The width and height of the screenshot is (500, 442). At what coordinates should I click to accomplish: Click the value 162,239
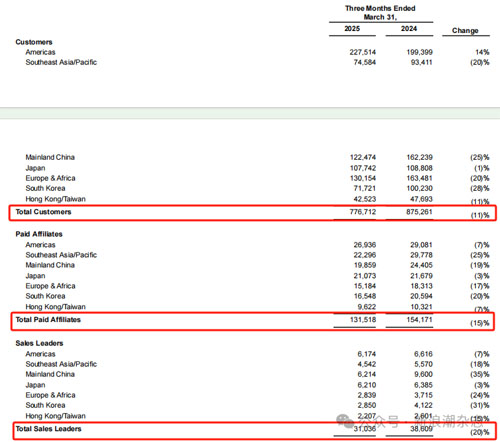419,157
